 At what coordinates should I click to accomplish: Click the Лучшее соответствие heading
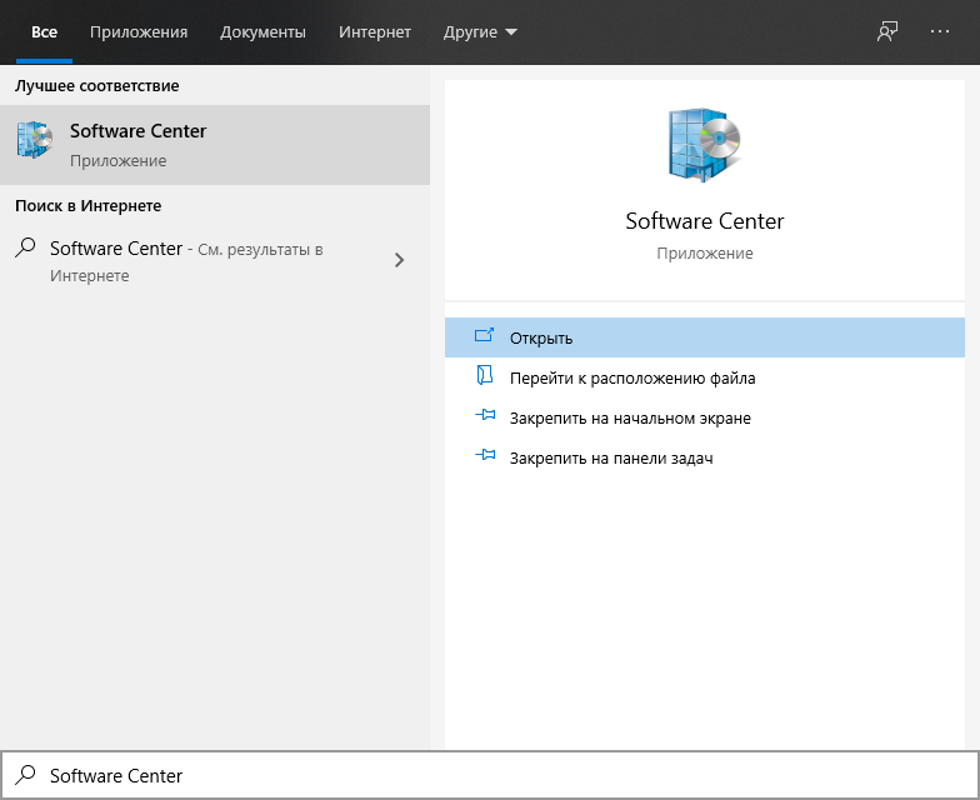click(x=97, y=86)
